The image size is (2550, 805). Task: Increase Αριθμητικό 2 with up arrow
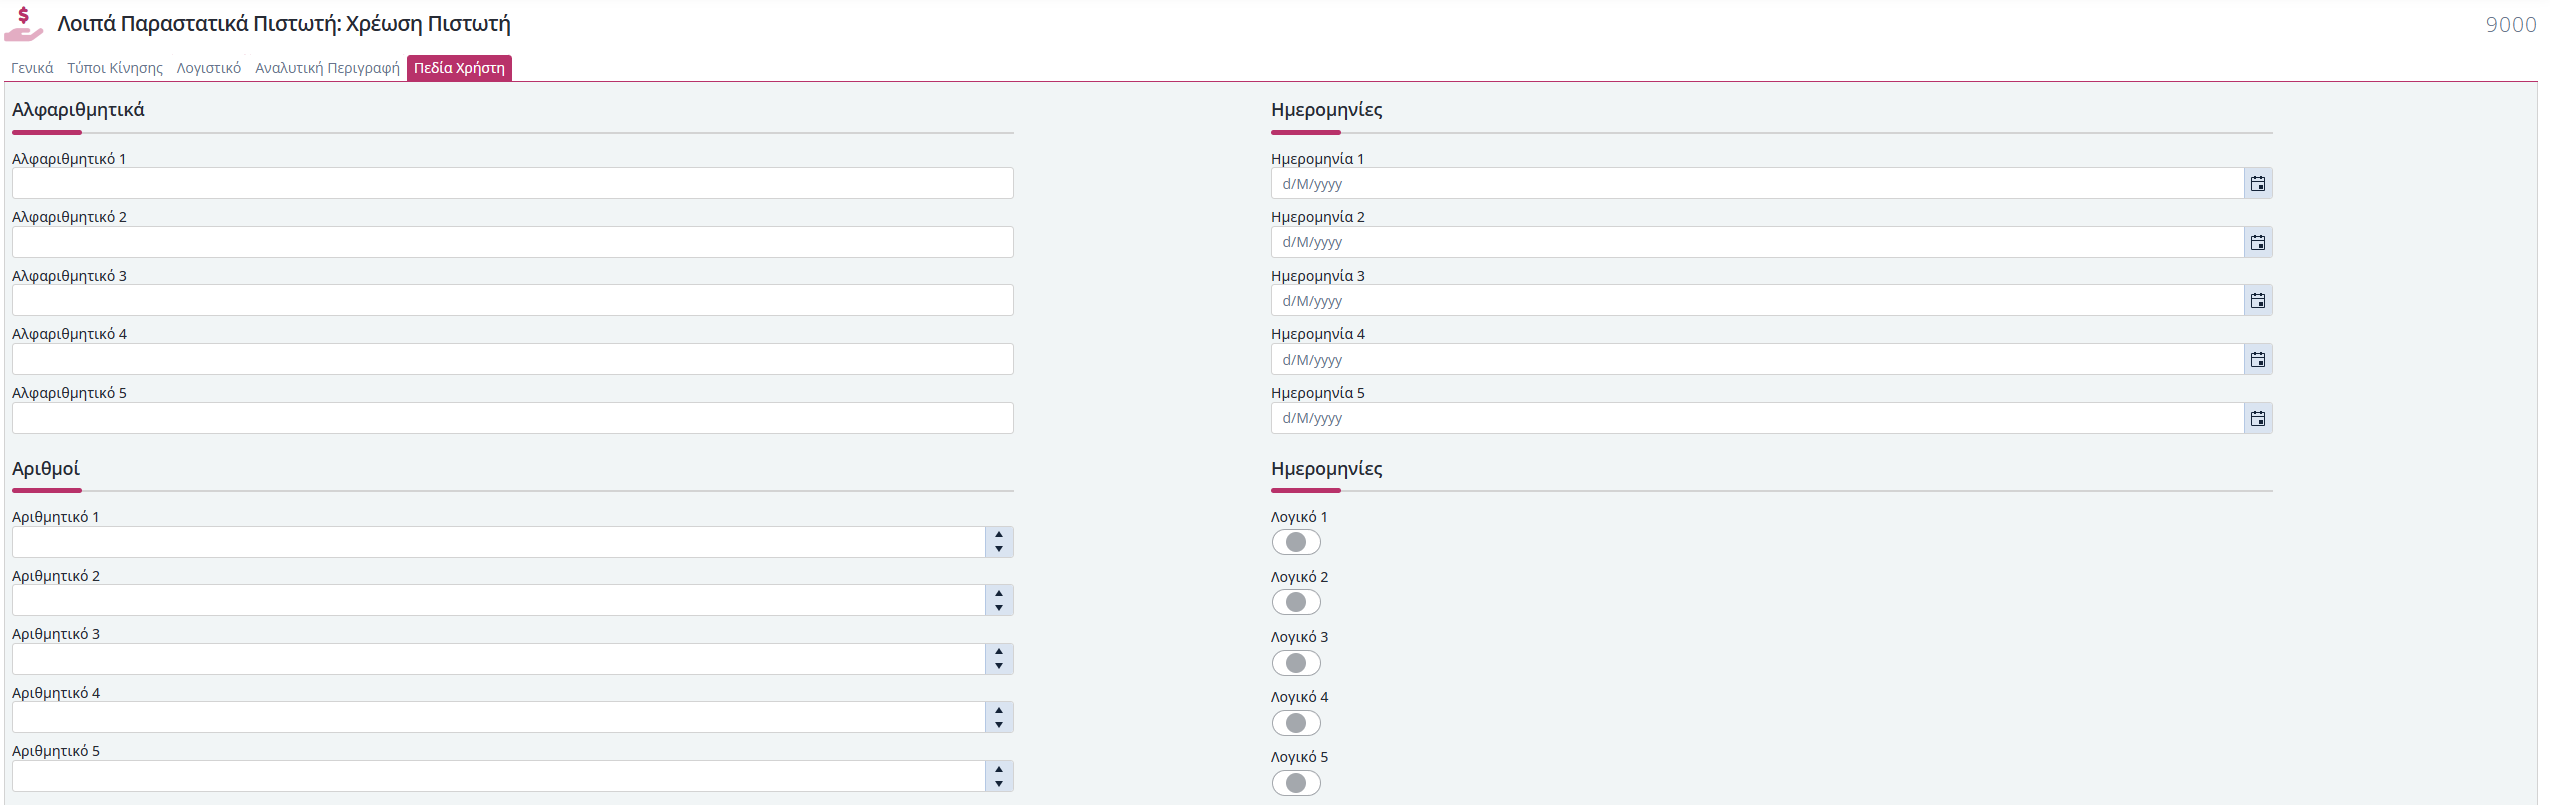[x=999, y=593]
